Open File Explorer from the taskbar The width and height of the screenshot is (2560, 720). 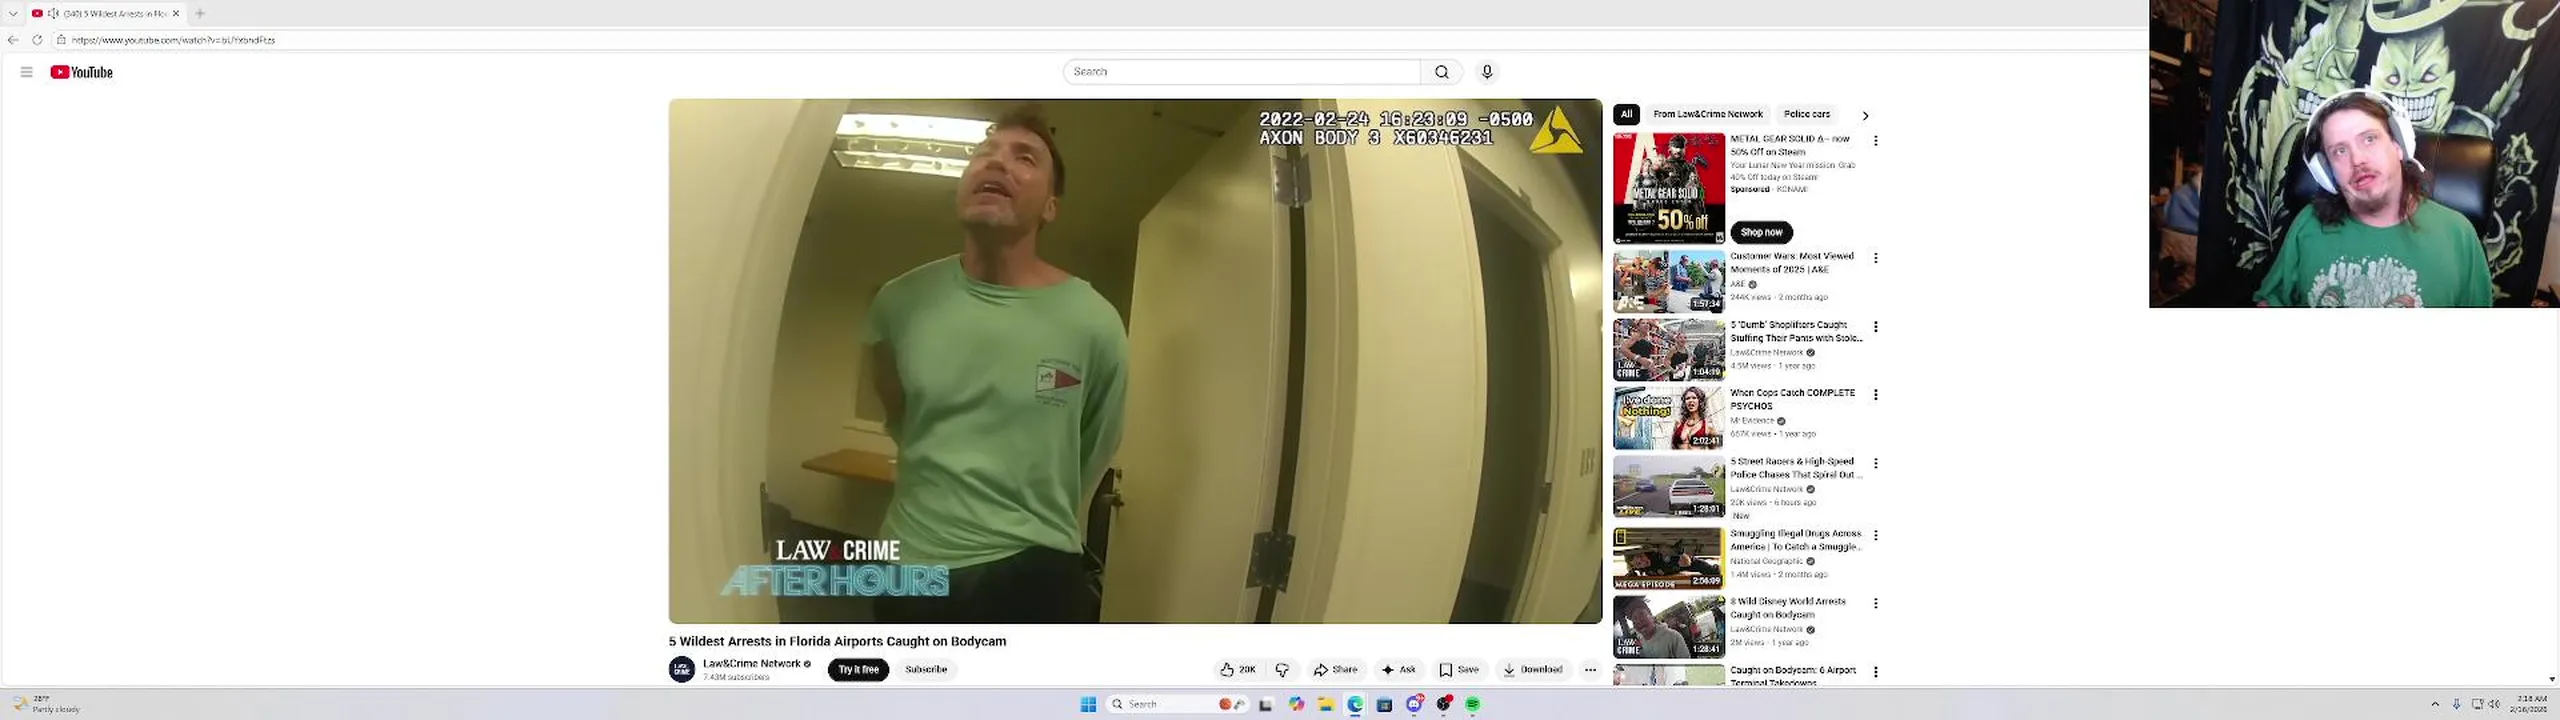click(1325, 704)
